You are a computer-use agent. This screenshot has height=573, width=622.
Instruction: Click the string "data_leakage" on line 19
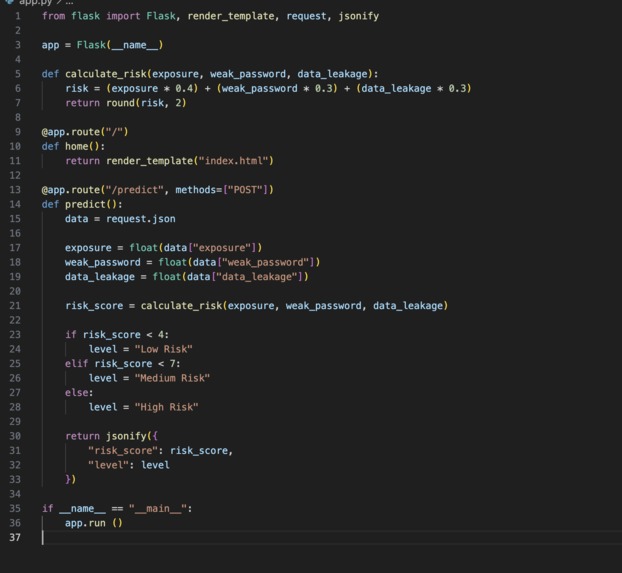click(257, 277)
